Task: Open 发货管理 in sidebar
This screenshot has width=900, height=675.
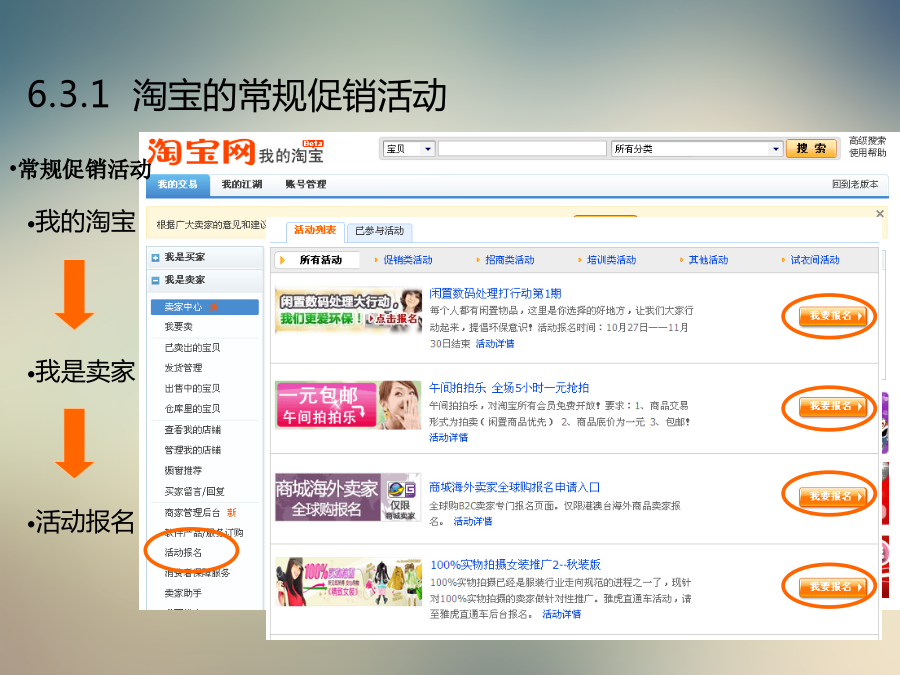Action: pyautogui.click(x=183, y=368)
